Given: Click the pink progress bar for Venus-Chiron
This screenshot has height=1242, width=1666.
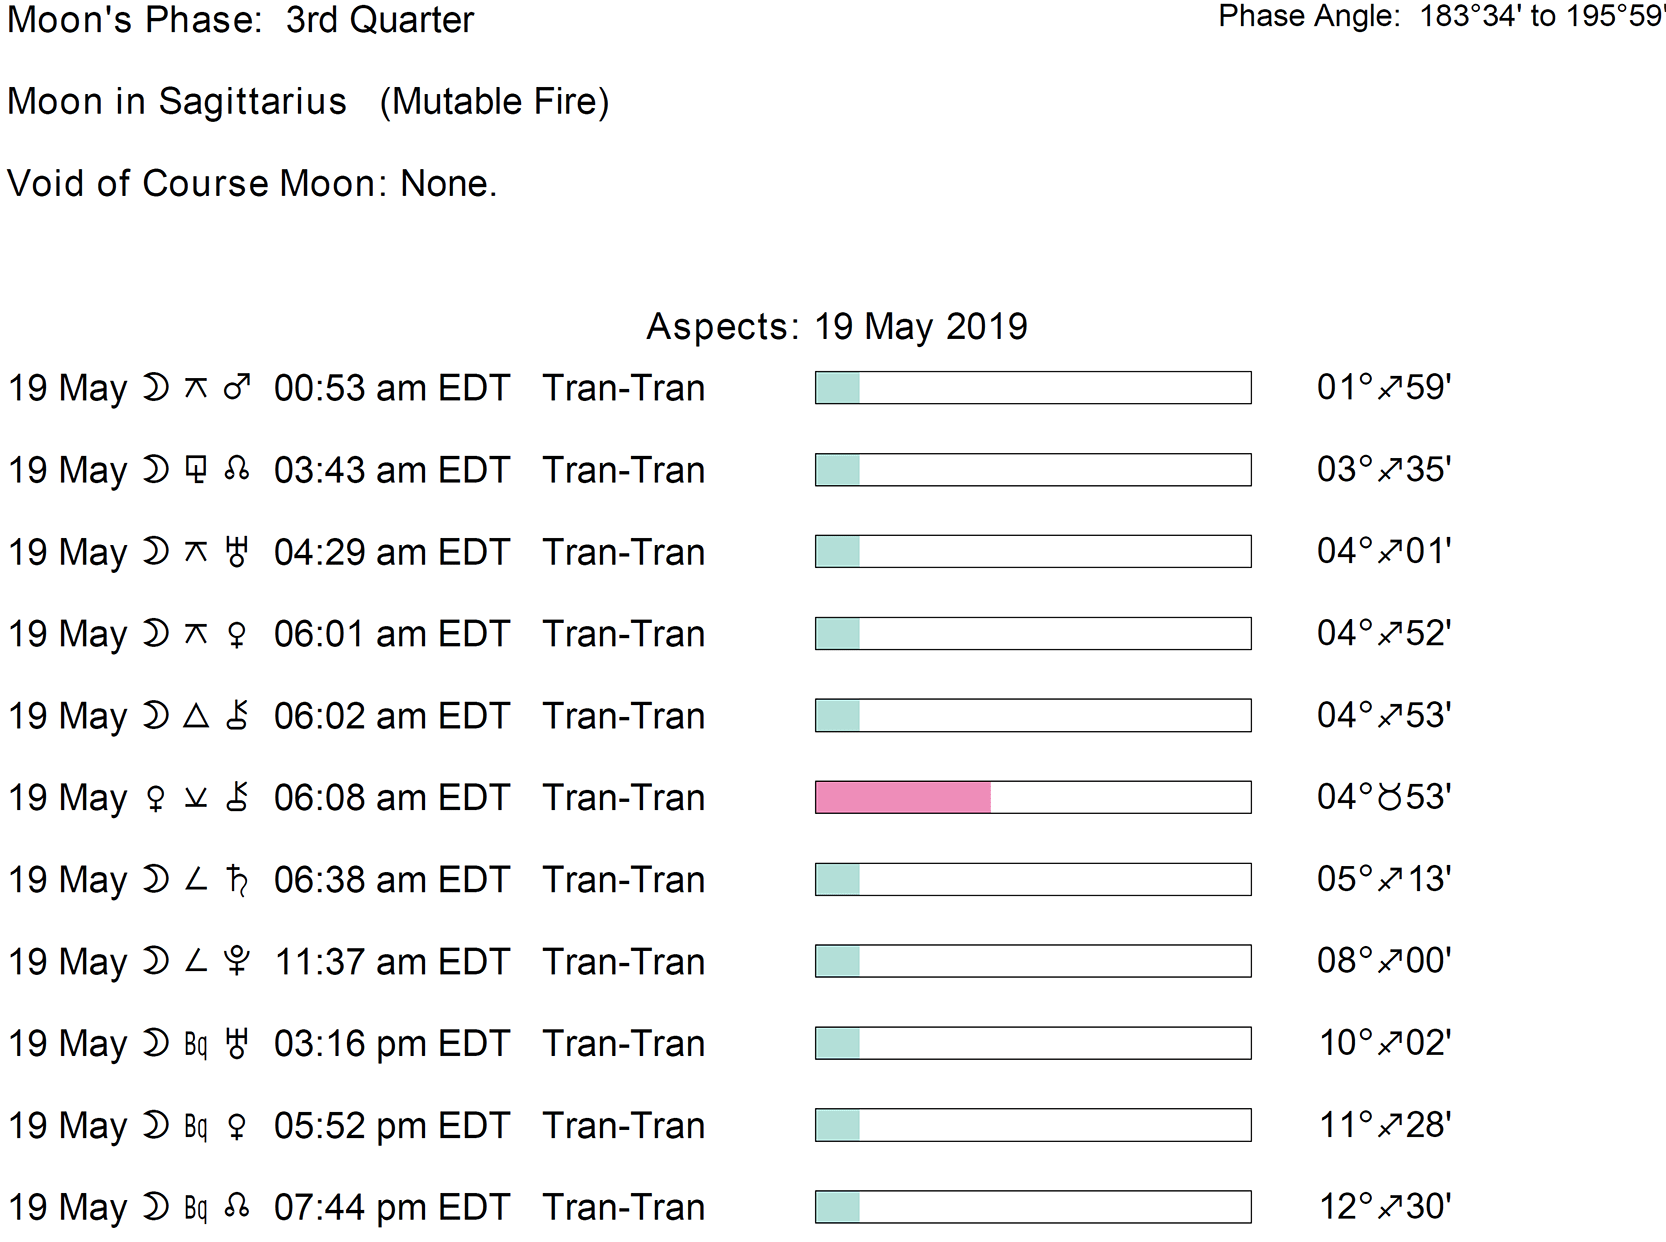Looking at the screenshot, I should [x=903, y=798].
